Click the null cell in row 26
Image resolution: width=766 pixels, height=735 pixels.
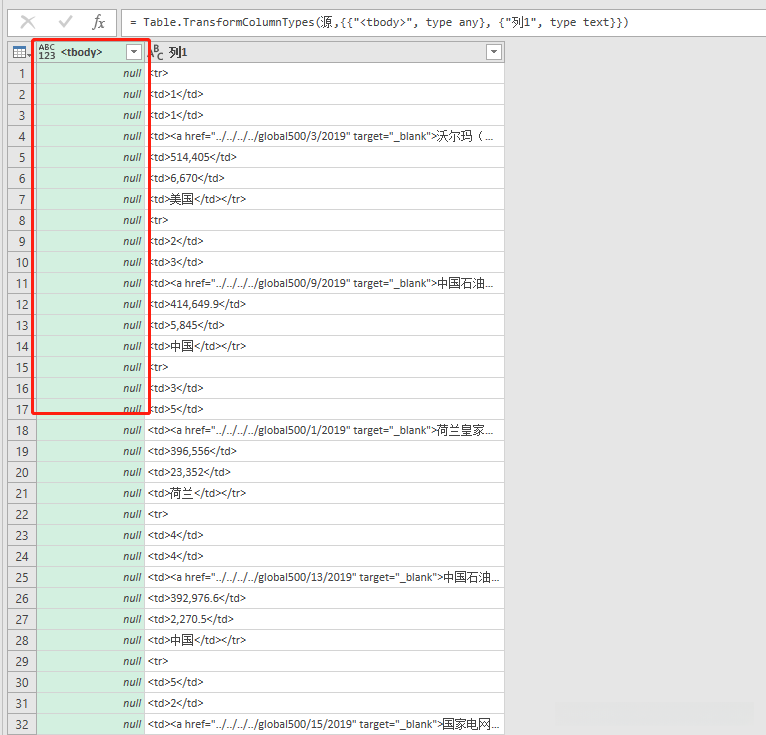click(x=90, y=598)
